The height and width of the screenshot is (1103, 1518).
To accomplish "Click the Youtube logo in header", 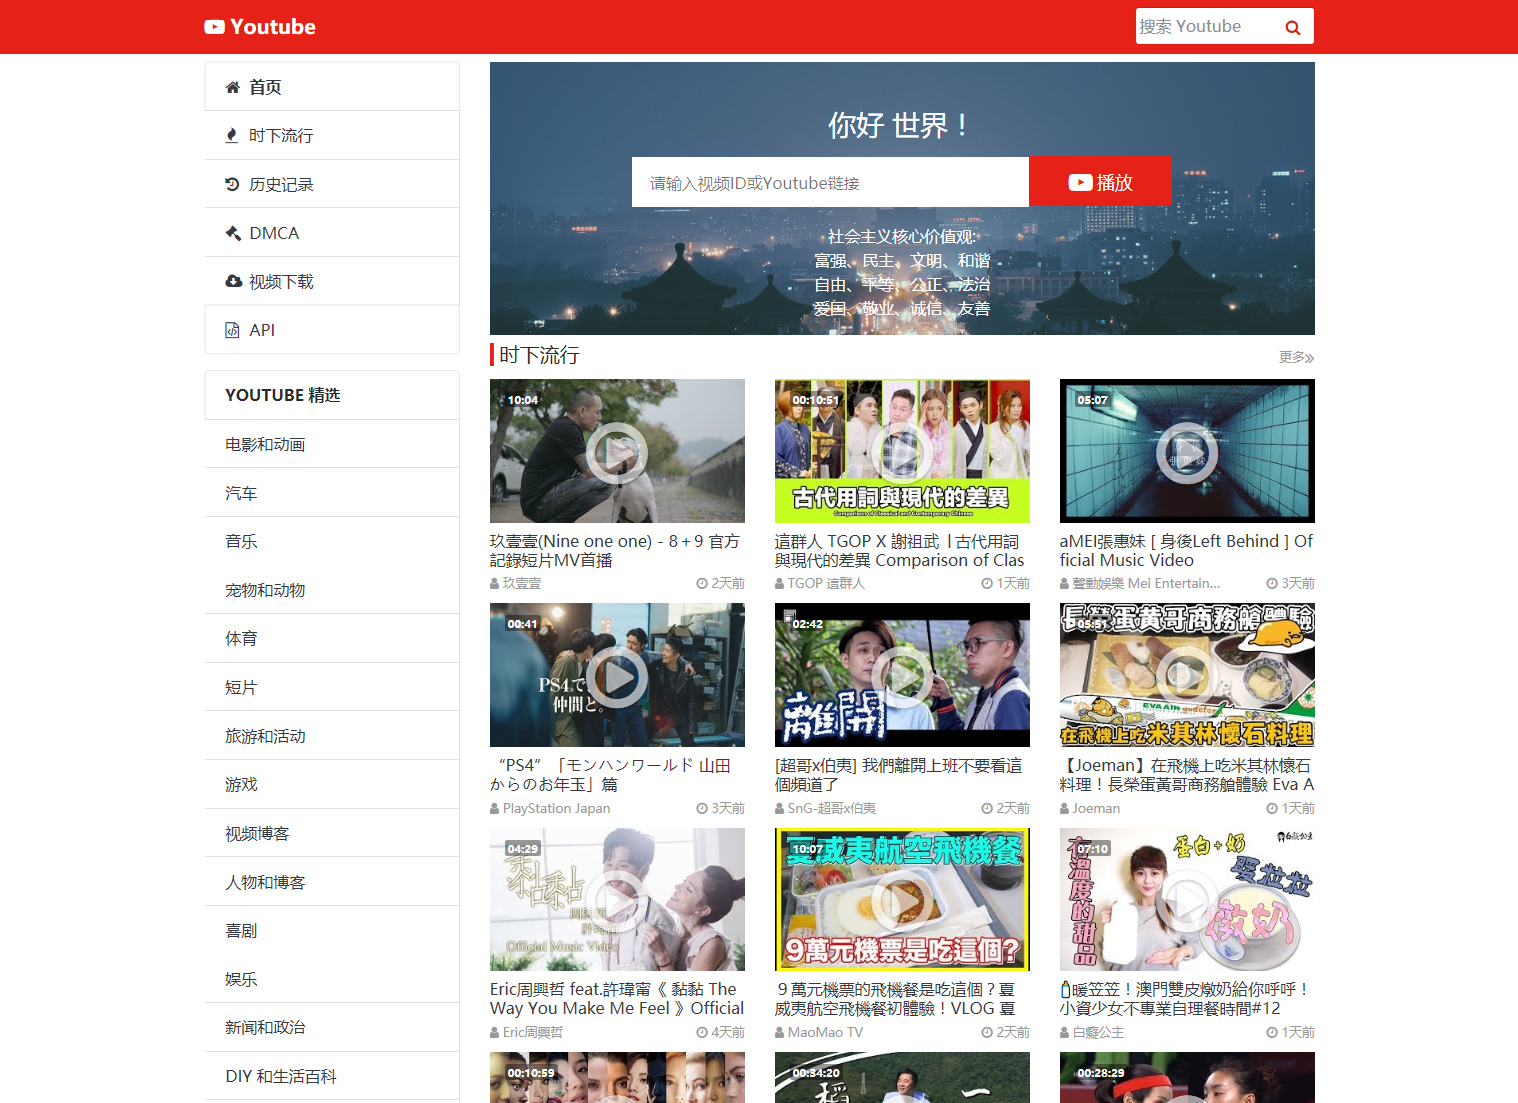I will pyautogui.click(x=260, y=27).
